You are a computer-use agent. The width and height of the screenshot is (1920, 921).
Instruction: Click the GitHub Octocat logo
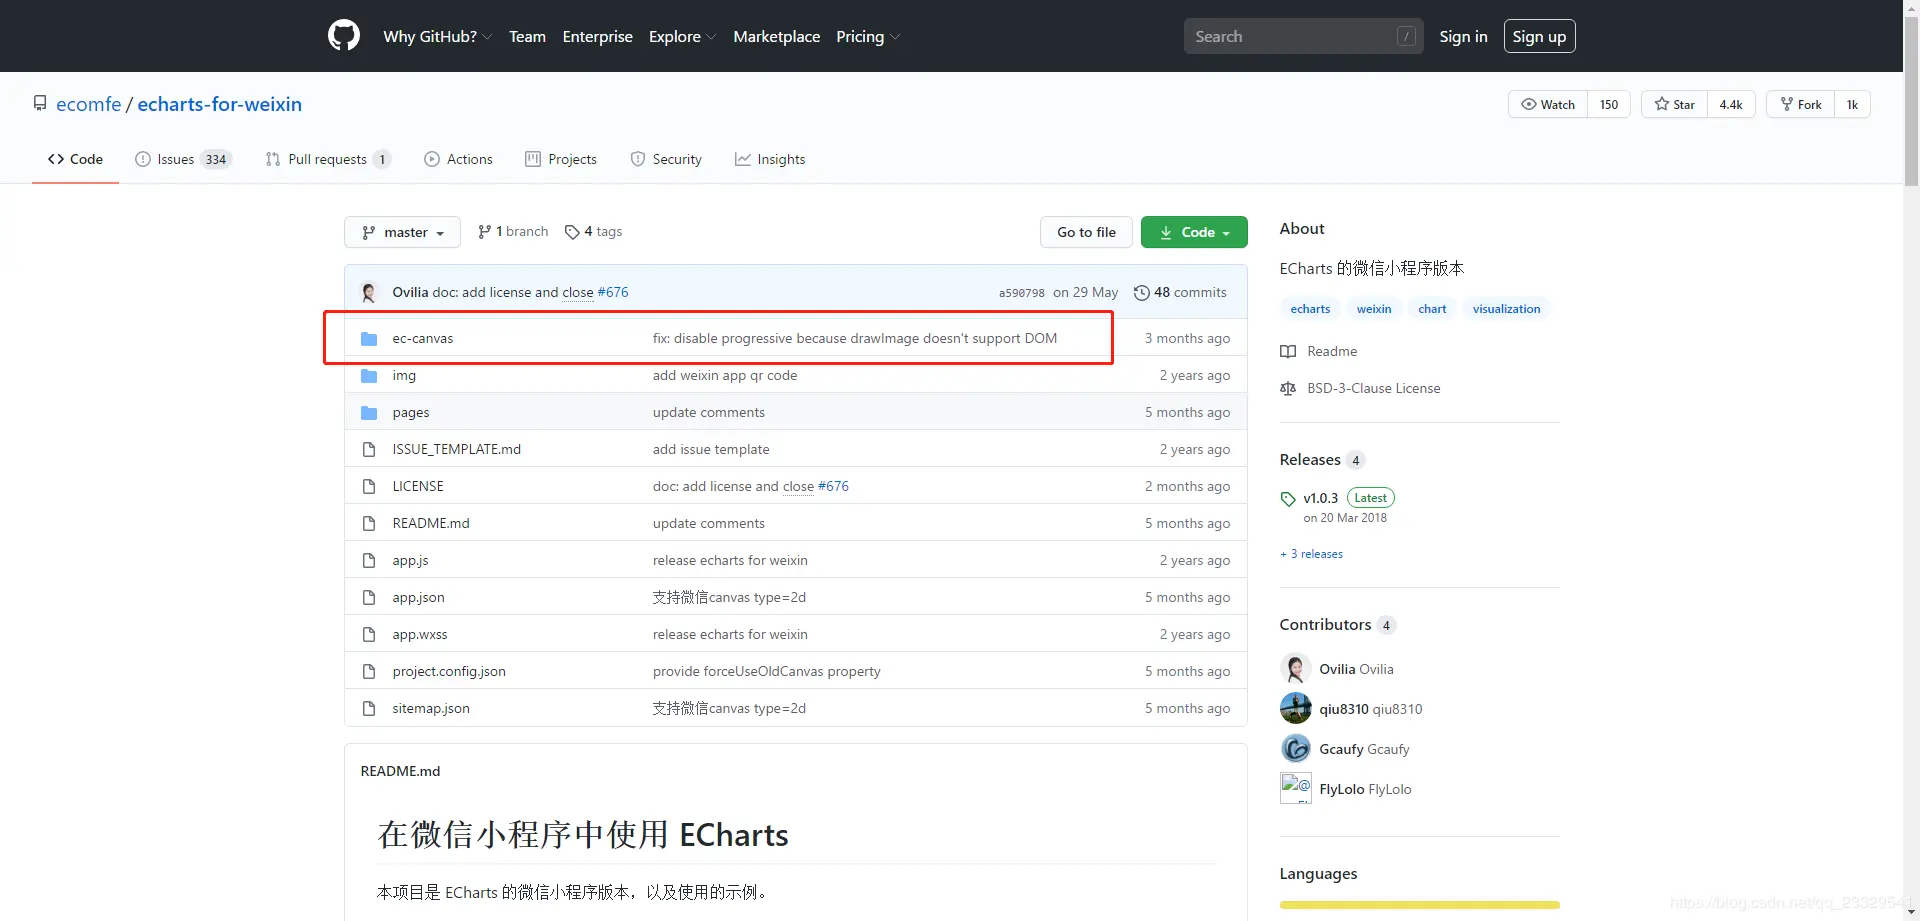point(344,36)
